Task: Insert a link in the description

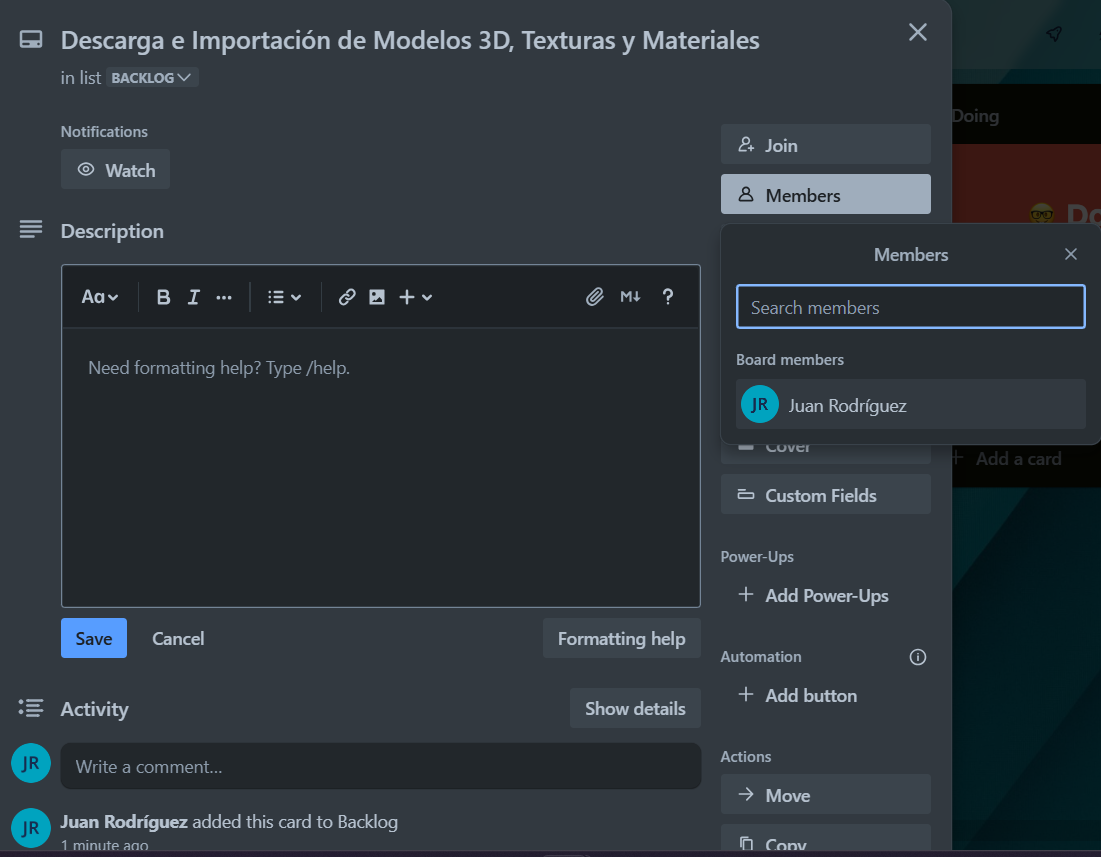Action: coord(346,296)
